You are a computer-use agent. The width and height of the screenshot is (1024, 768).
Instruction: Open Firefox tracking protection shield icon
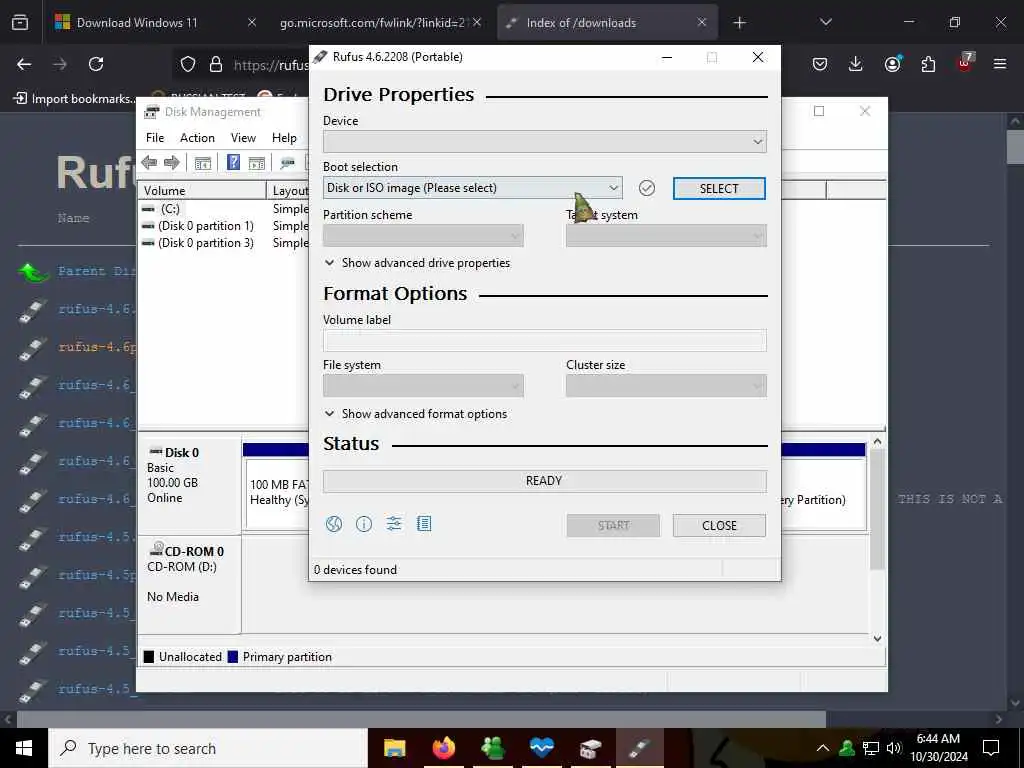tap(188, 64)
